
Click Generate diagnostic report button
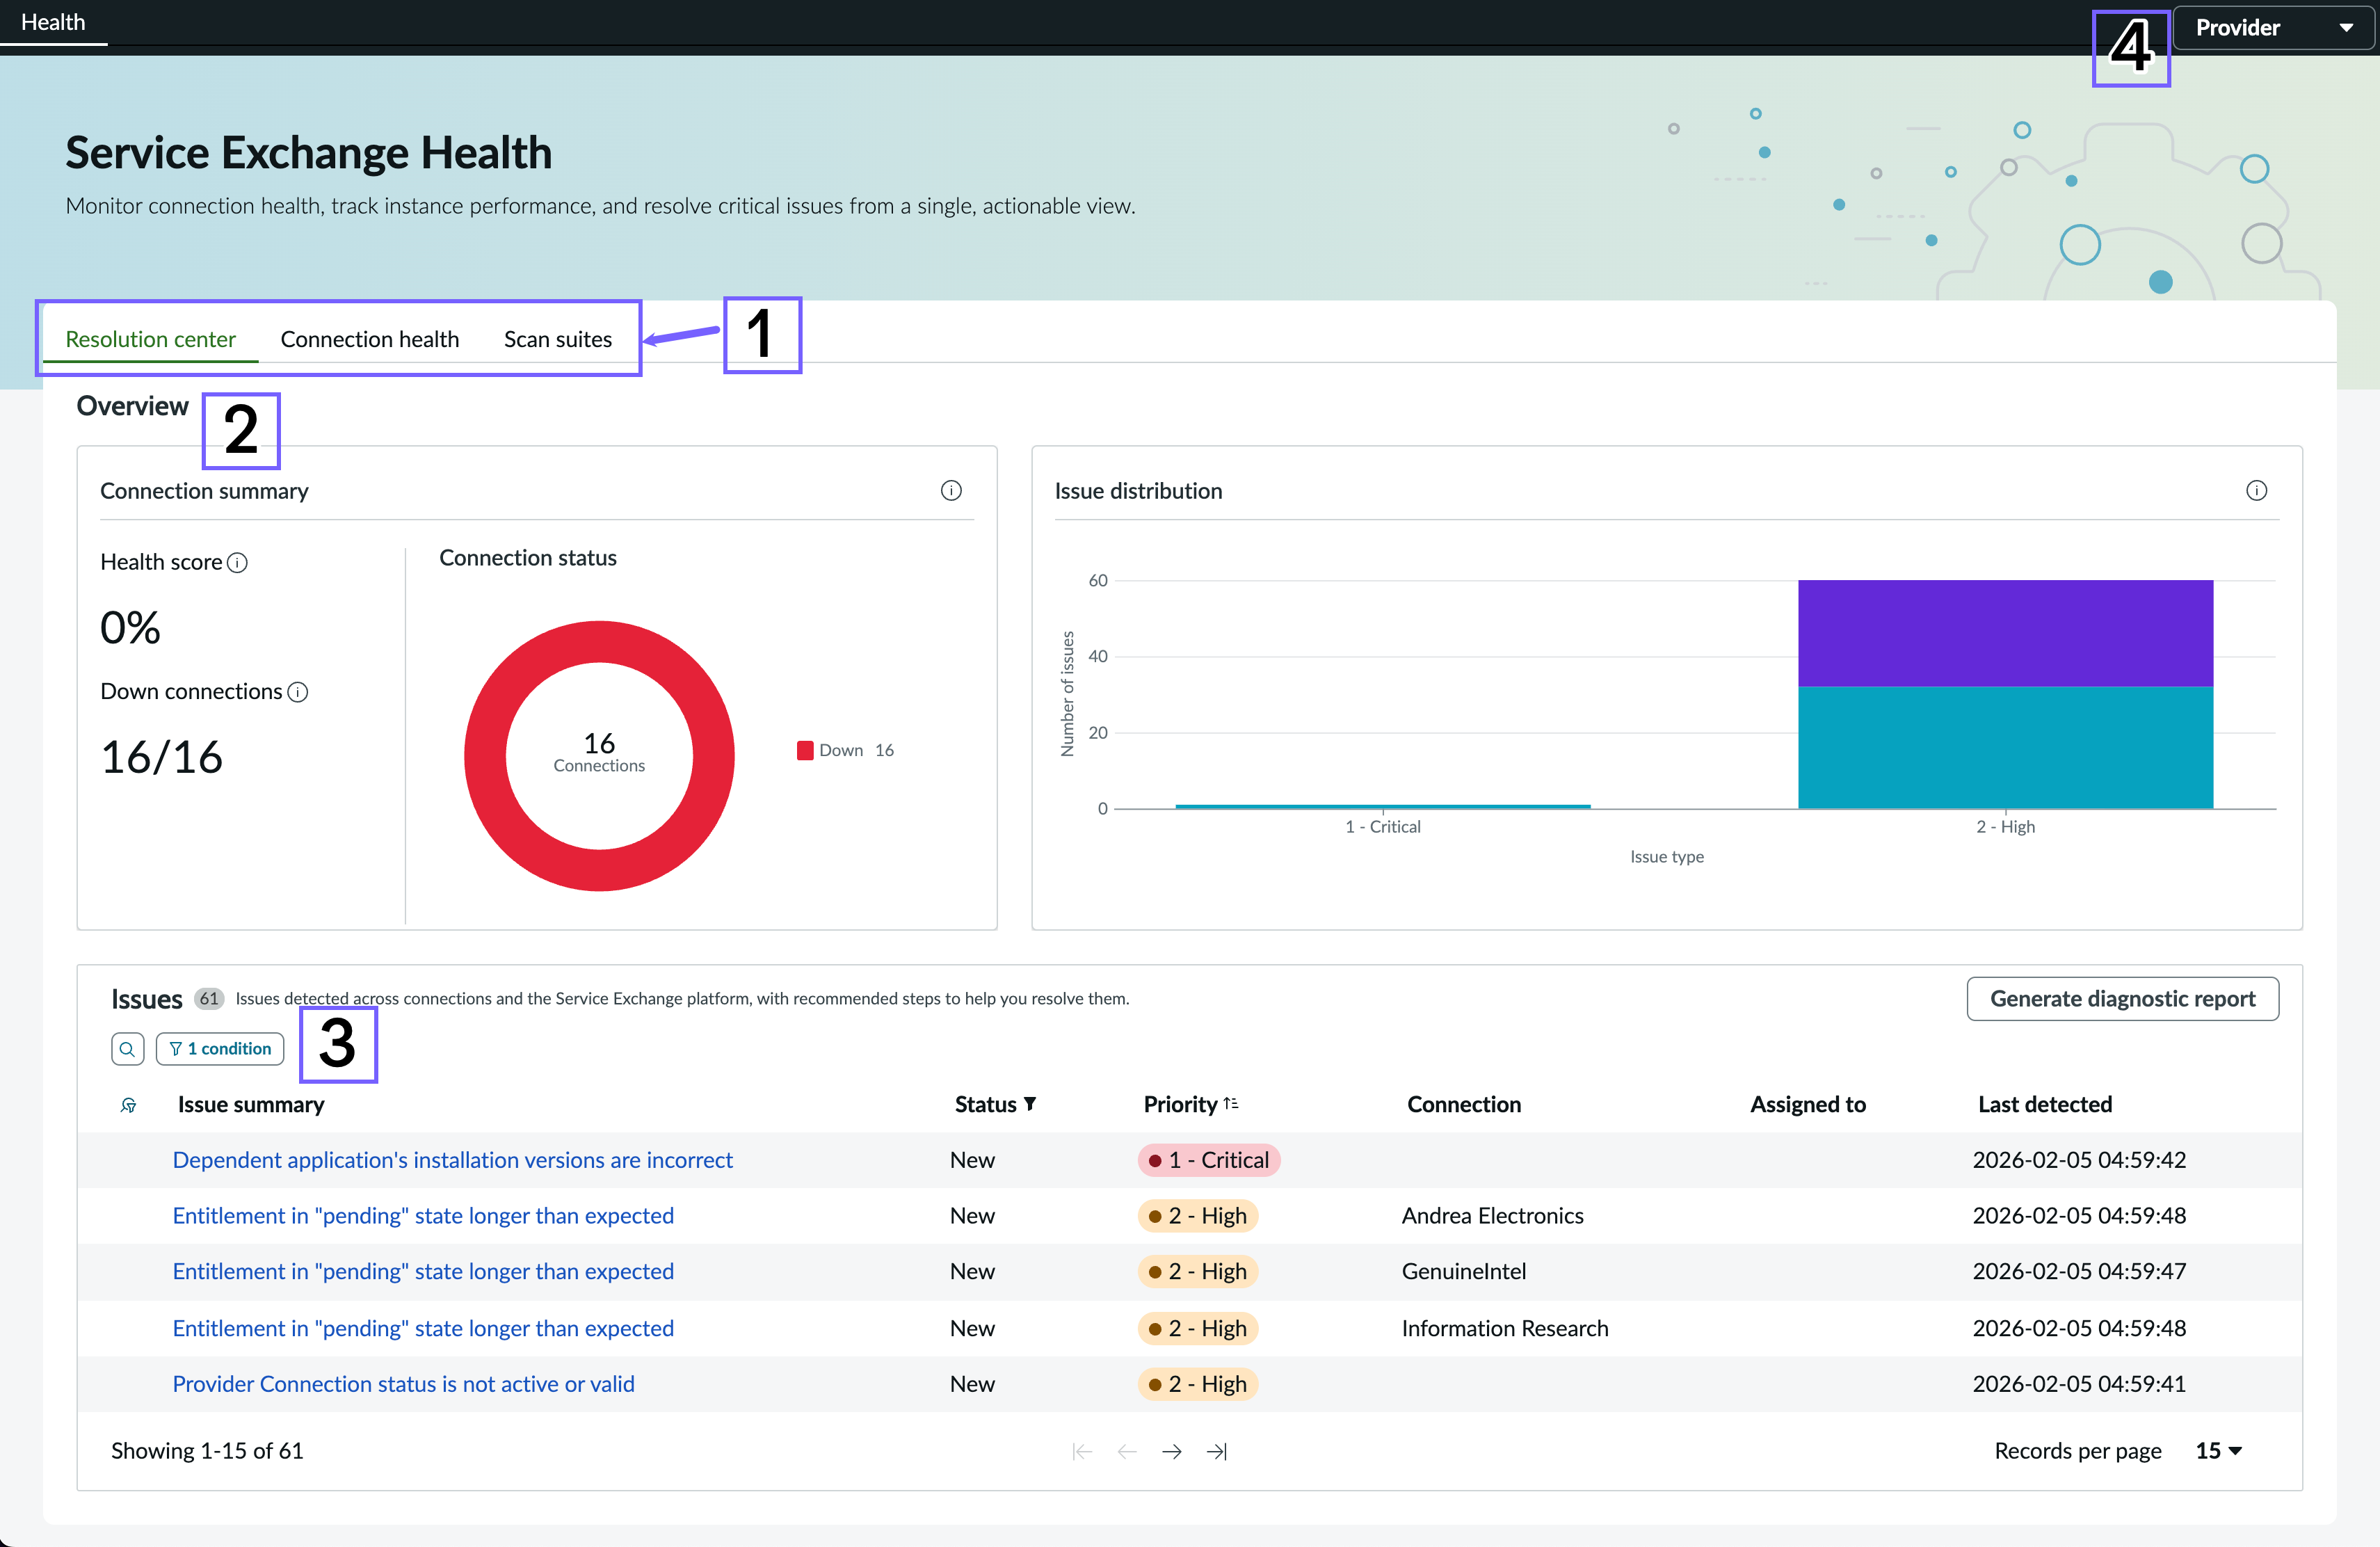2122,999
